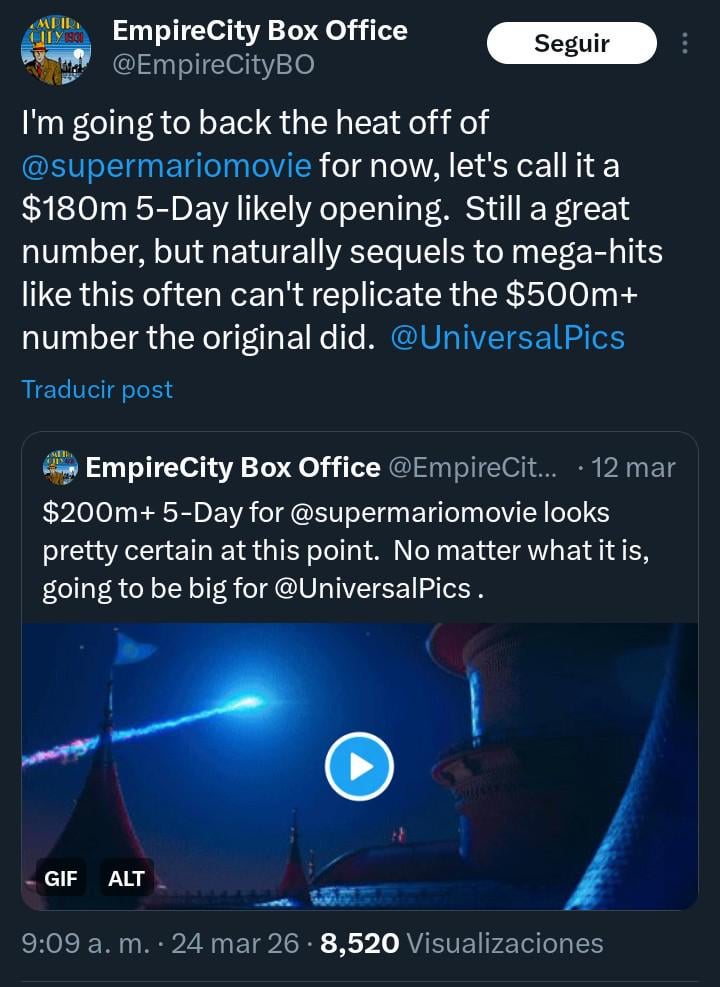The height and width of the screenshot is (987, 720).
Task: Play the GIF with the play button
Action: [359, 767]
